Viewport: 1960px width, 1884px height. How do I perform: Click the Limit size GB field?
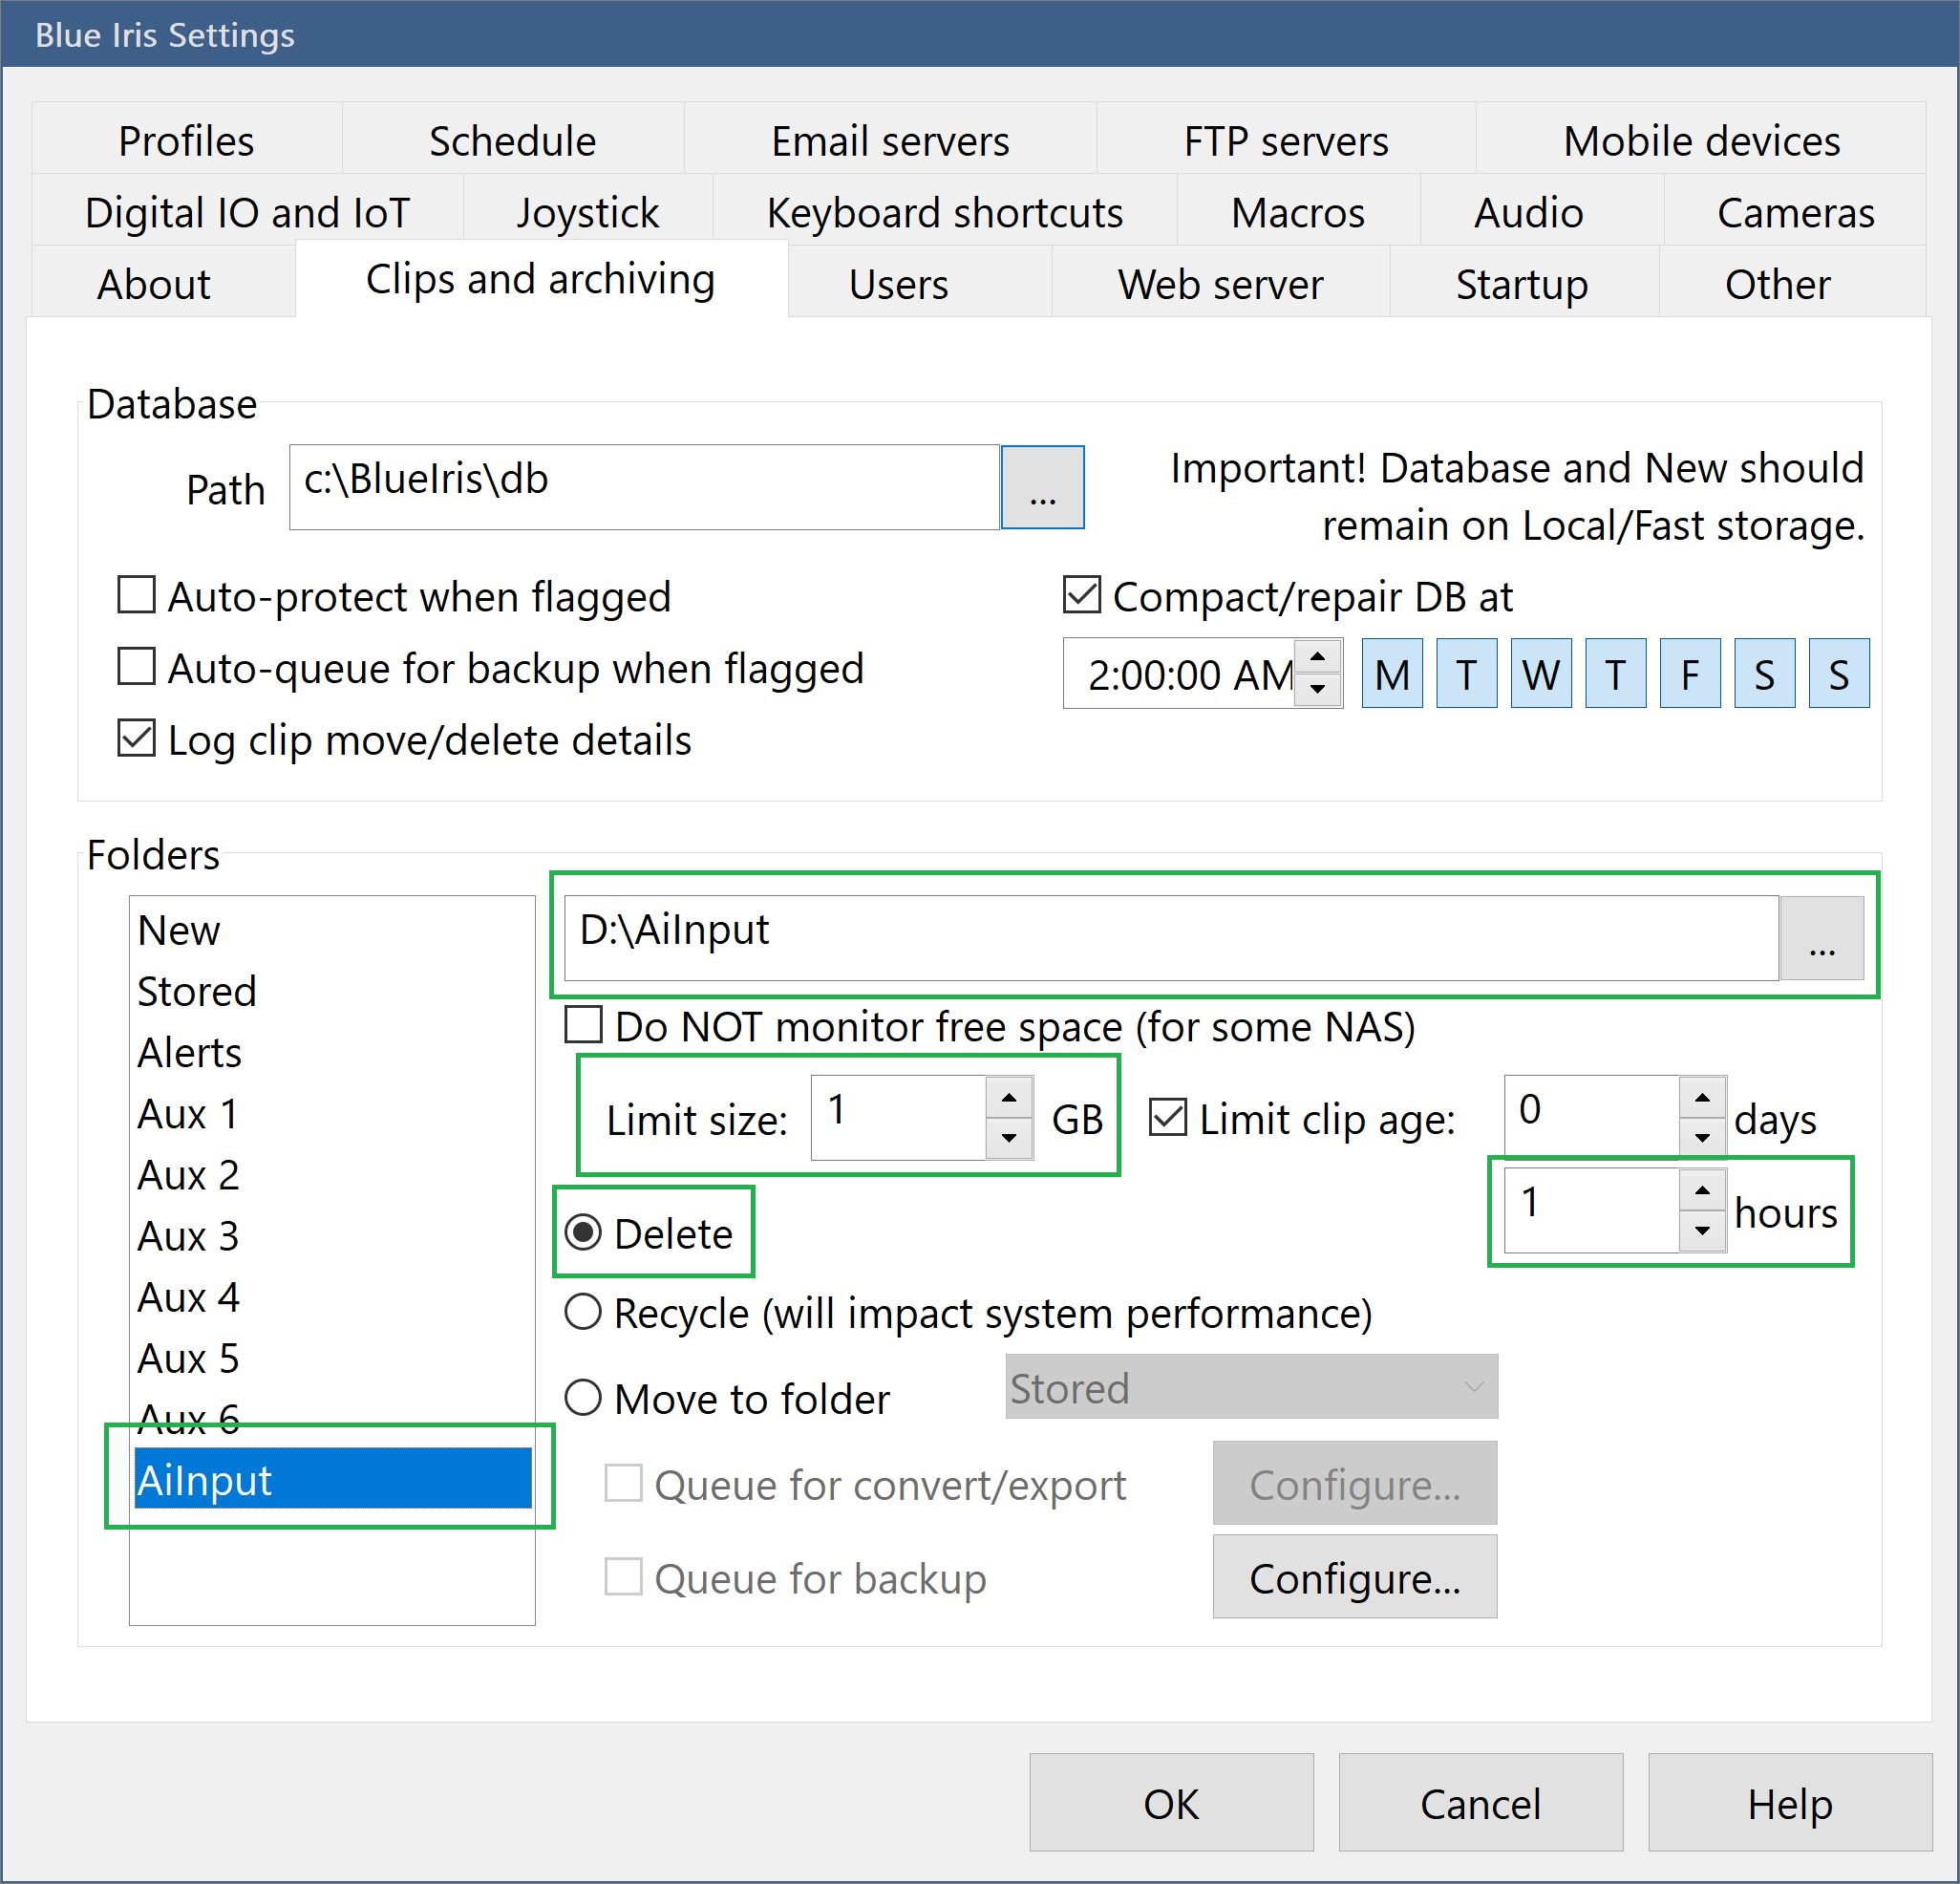[898, 1117]
